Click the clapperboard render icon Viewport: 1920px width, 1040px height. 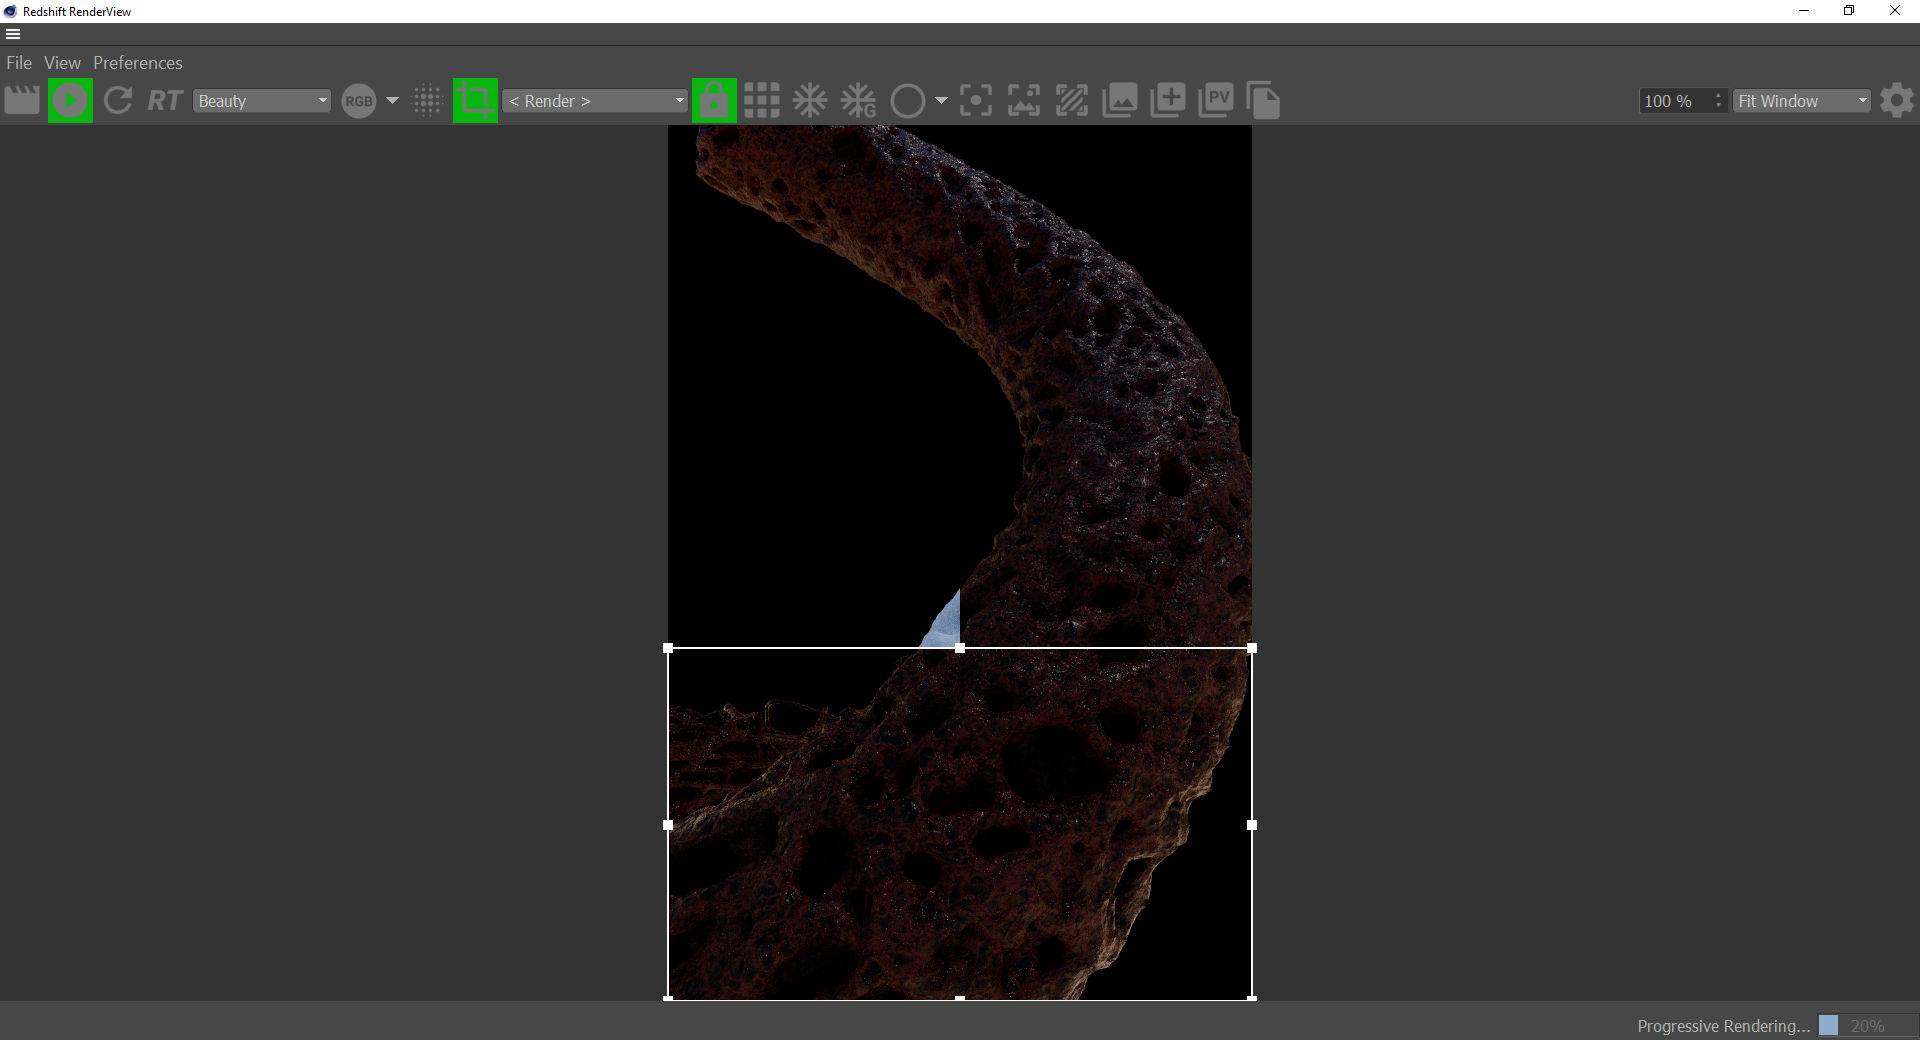tap(22, 101)
